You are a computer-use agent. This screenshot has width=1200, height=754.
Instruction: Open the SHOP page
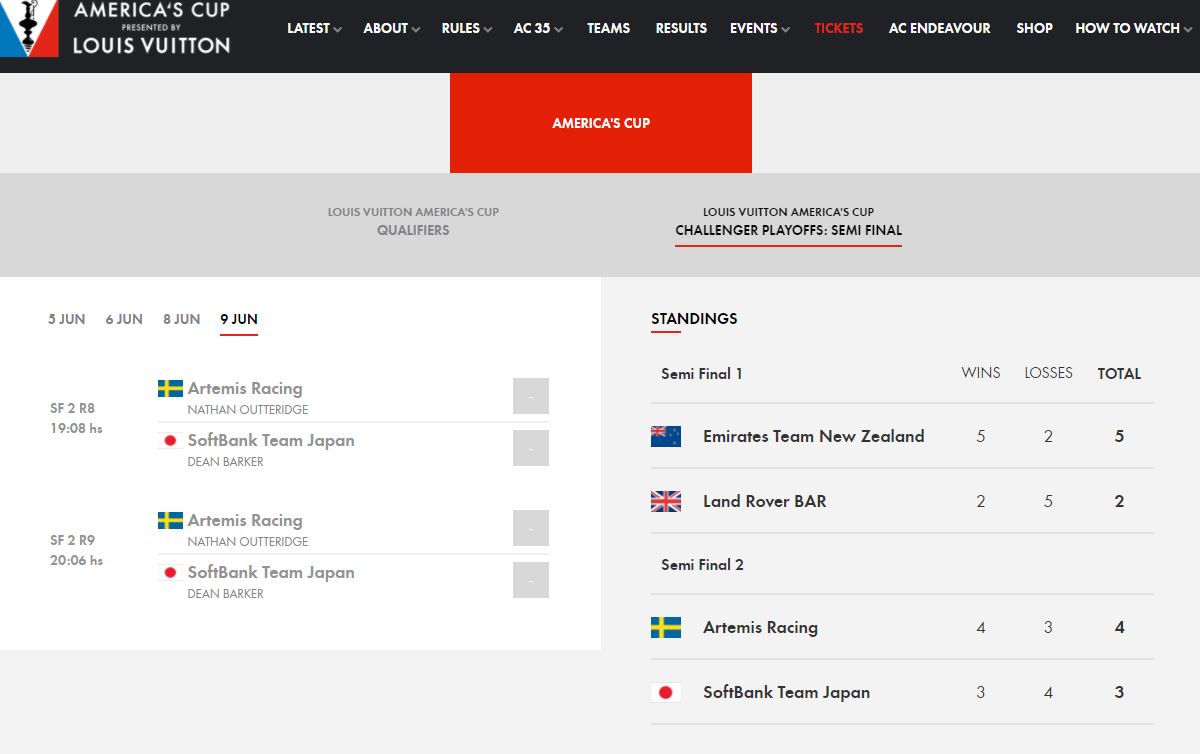click(x=1034, y=28)
